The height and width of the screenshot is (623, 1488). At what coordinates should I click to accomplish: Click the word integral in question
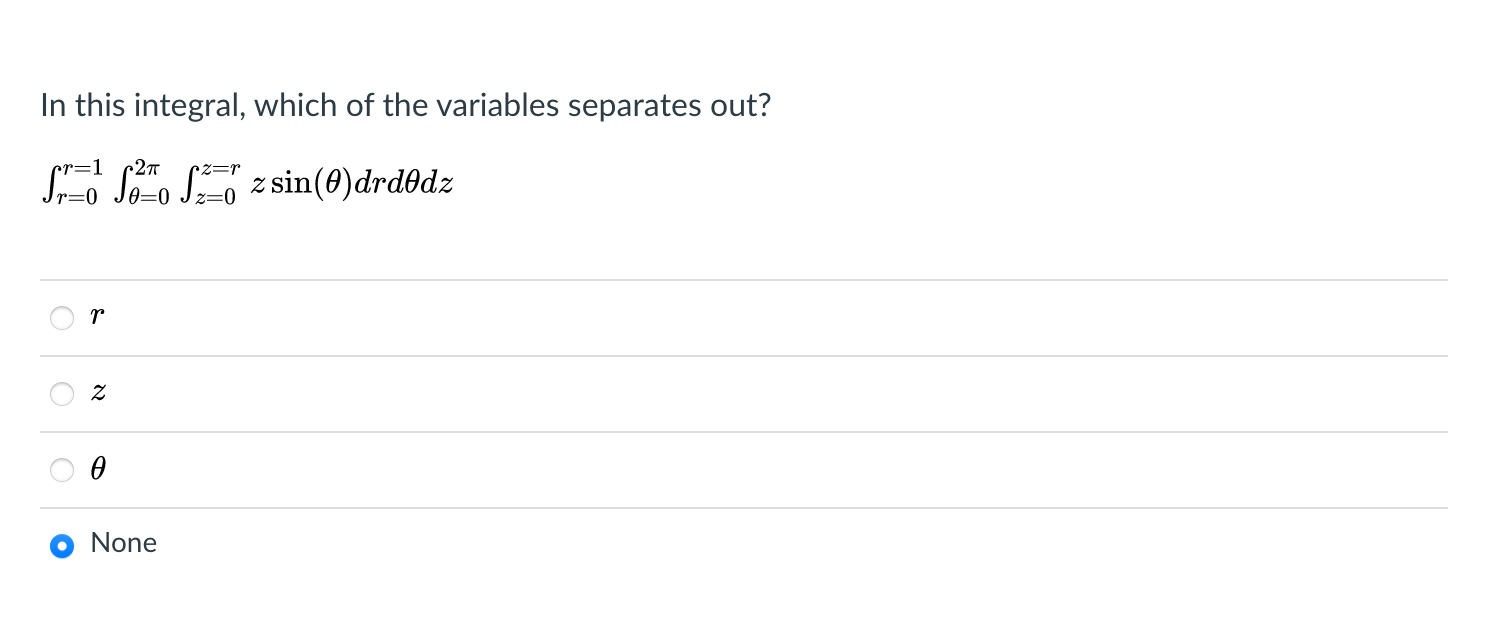(x=183, y=106)
